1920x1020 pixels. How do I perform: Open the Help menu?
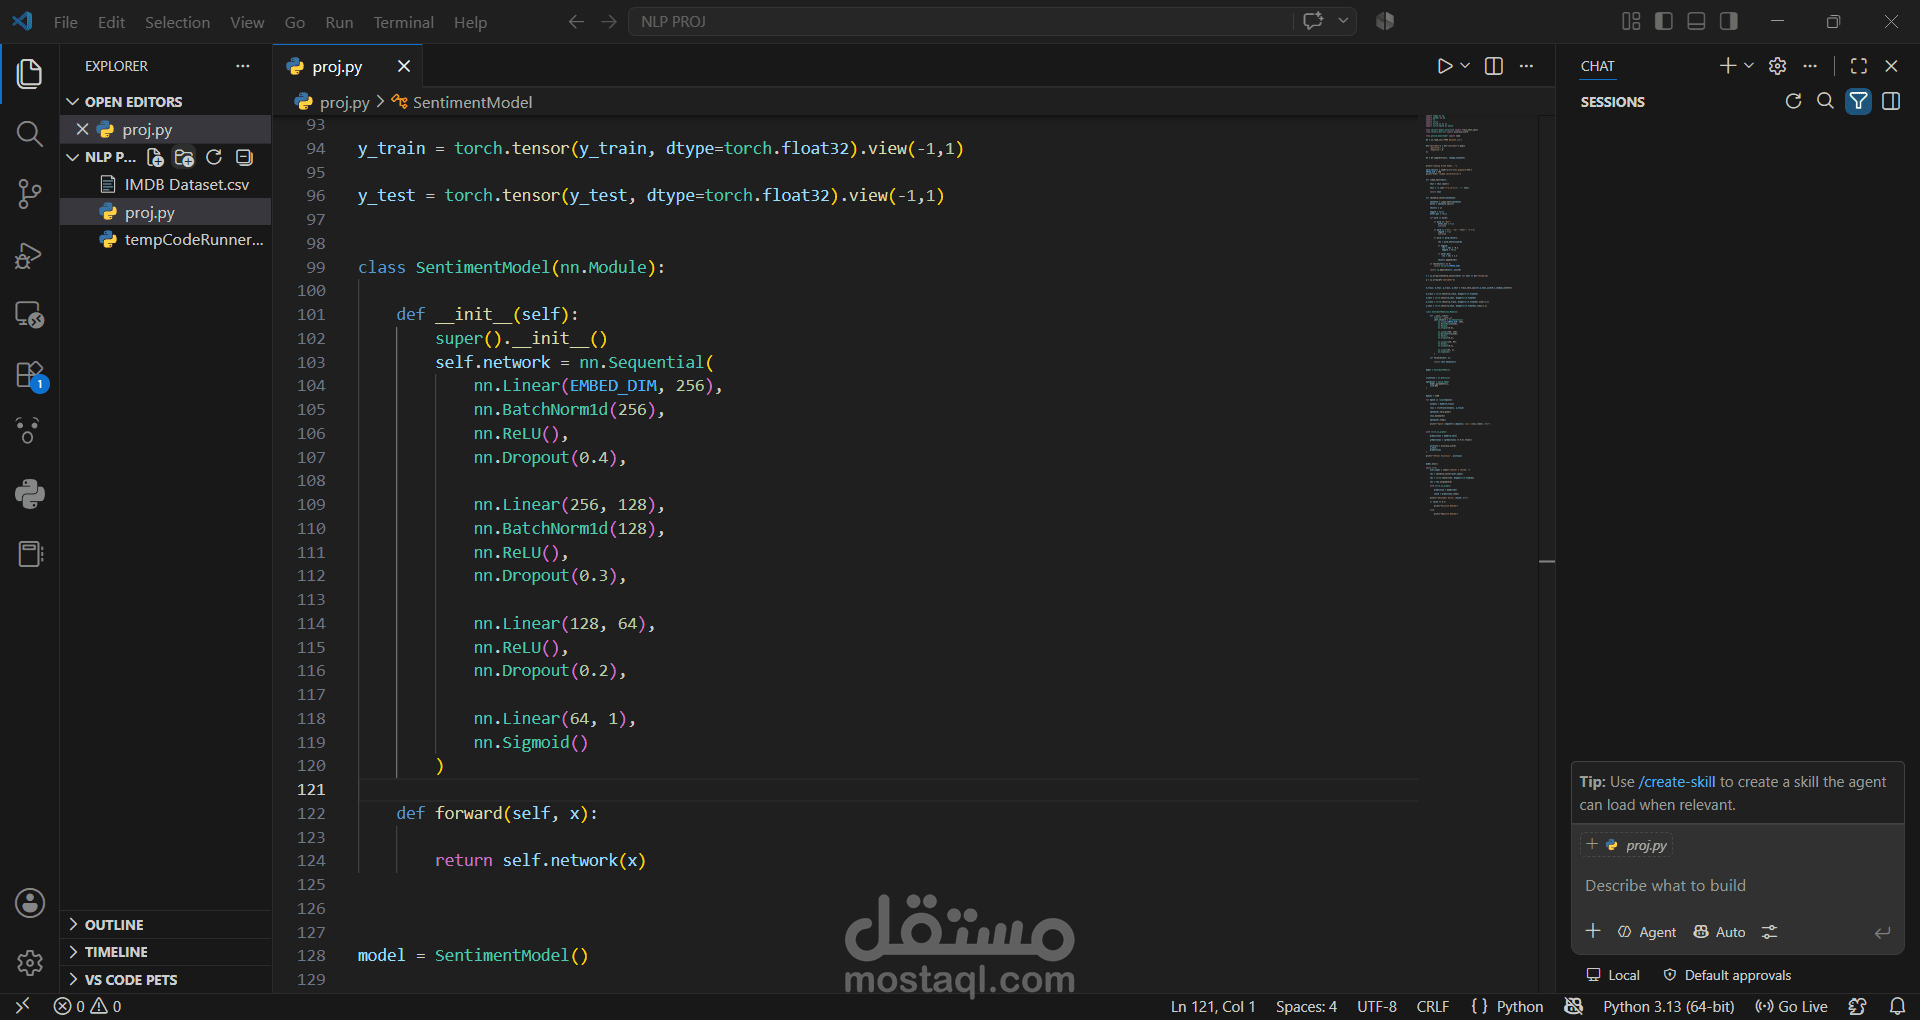470,22
